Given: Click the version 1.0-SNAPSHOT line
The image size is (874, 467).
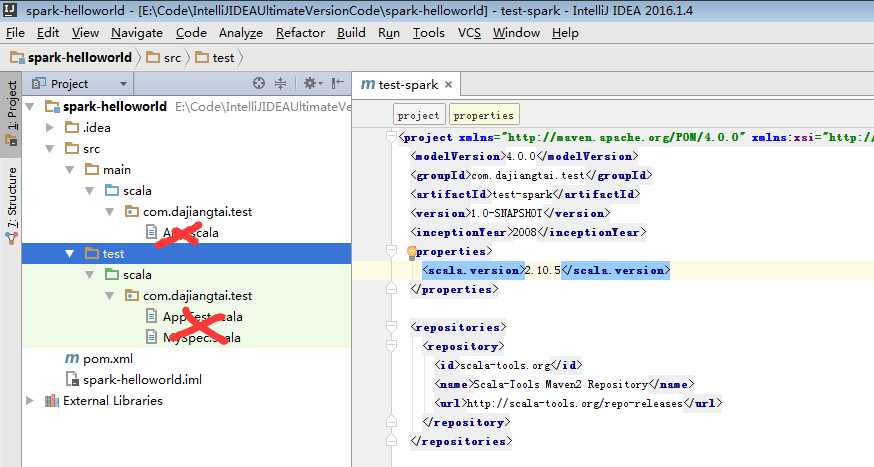Looking at the screenshot, I should click(510, 213).
